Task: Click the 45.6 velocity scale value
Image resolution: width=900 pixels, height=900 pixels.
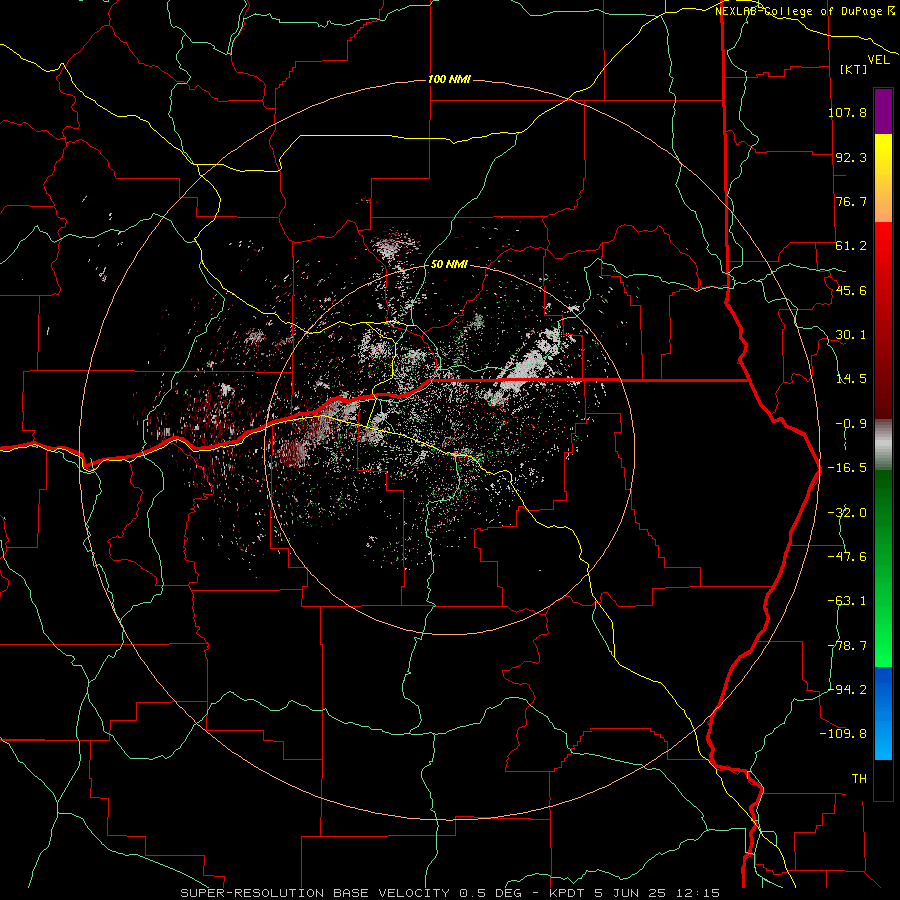Action: tap(851, 290)
